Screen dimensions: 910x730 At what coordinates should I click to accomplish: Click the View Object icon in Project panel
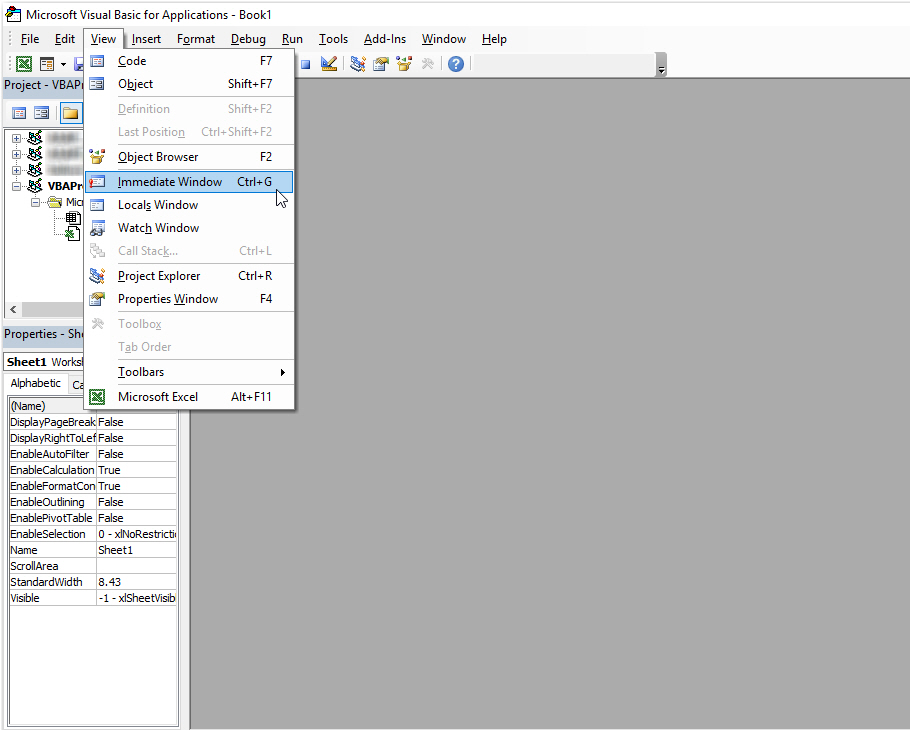pos(42,113)
